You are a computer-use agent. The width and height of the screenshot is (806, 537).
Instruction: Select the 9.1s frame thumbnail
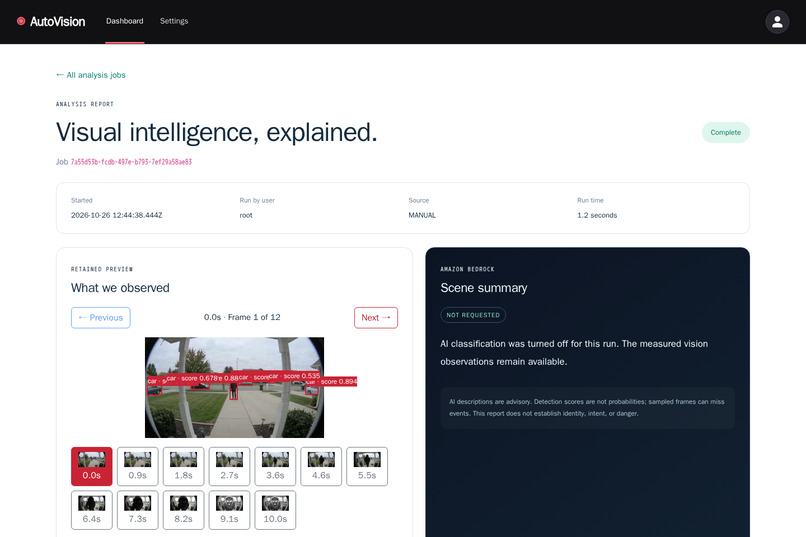coord(229,510)
